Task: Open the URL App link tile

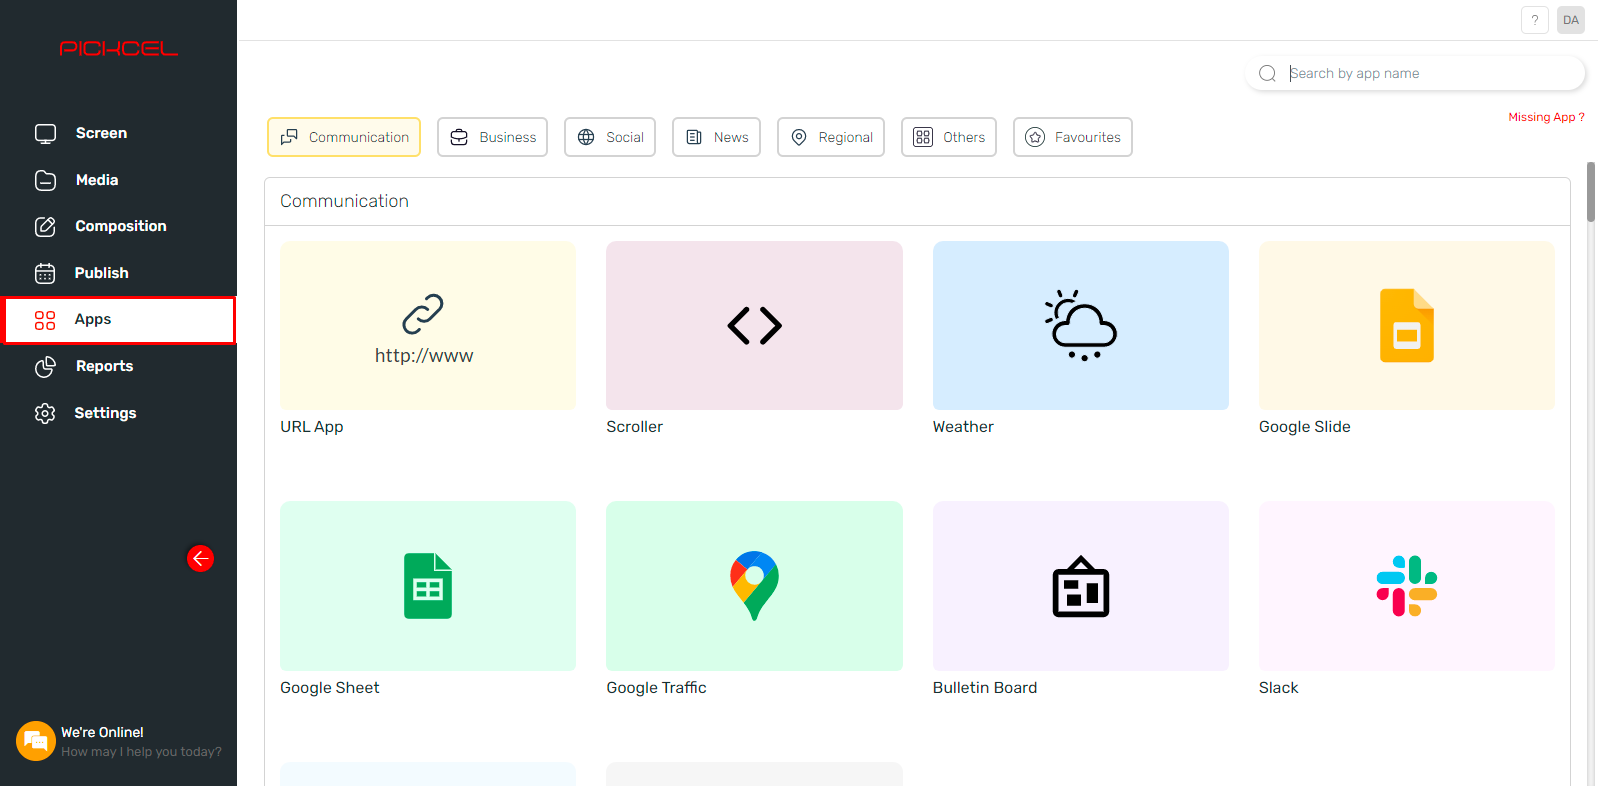Action: (428, 325)
